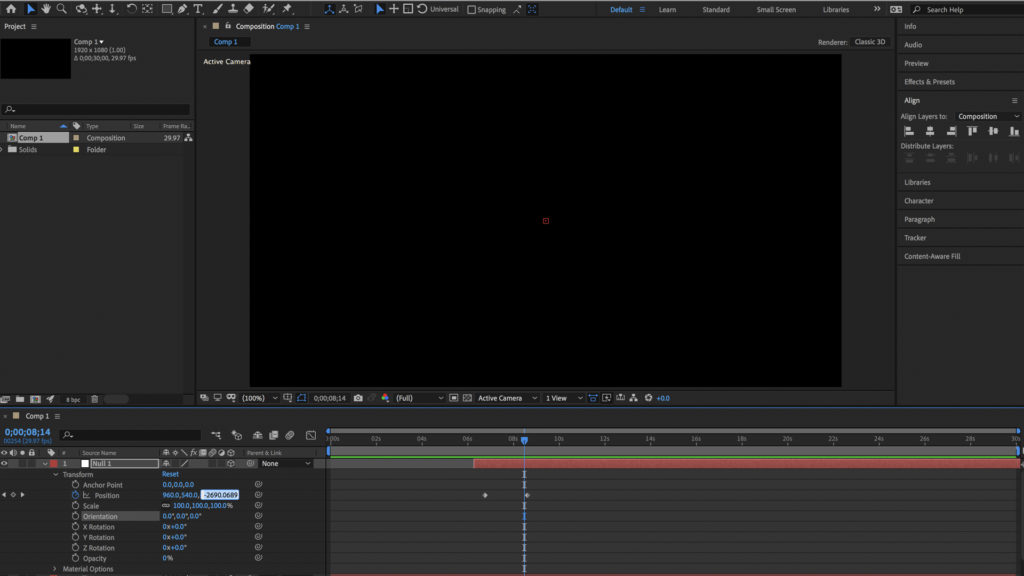Screen dimensions: 1024x576
Task: Collapse the Transform property group
Action: click(55, 474)
